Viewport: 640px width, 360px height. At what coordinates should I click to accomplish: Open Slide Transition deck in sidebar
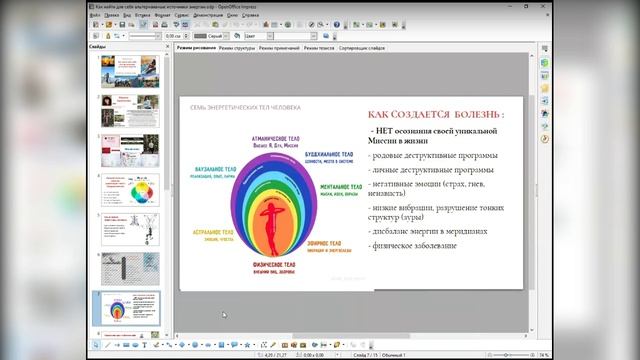pyautogui.click(x=545, y=101)
